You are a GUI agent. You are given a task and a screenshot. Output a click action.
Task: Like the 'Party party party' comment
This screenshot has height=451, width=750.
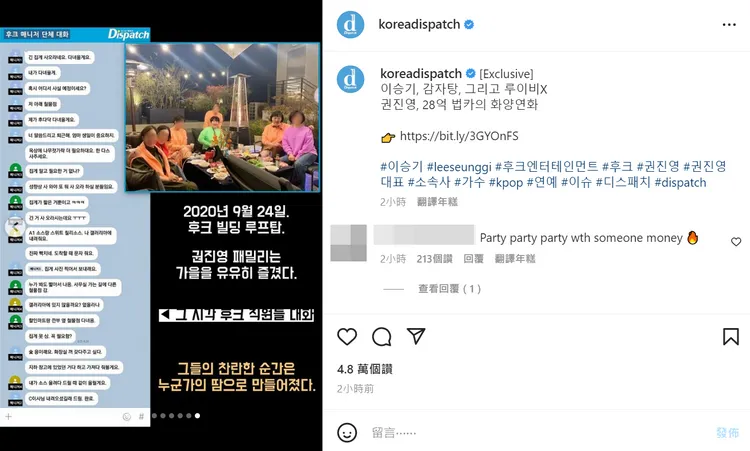pyautogui.click(x=736, y=242)
